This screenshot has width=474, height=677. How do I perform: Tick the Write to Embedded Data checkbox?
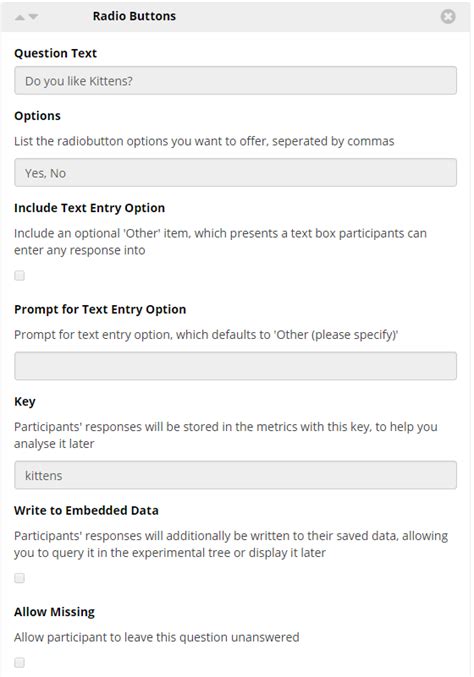[x=19, y=578]
